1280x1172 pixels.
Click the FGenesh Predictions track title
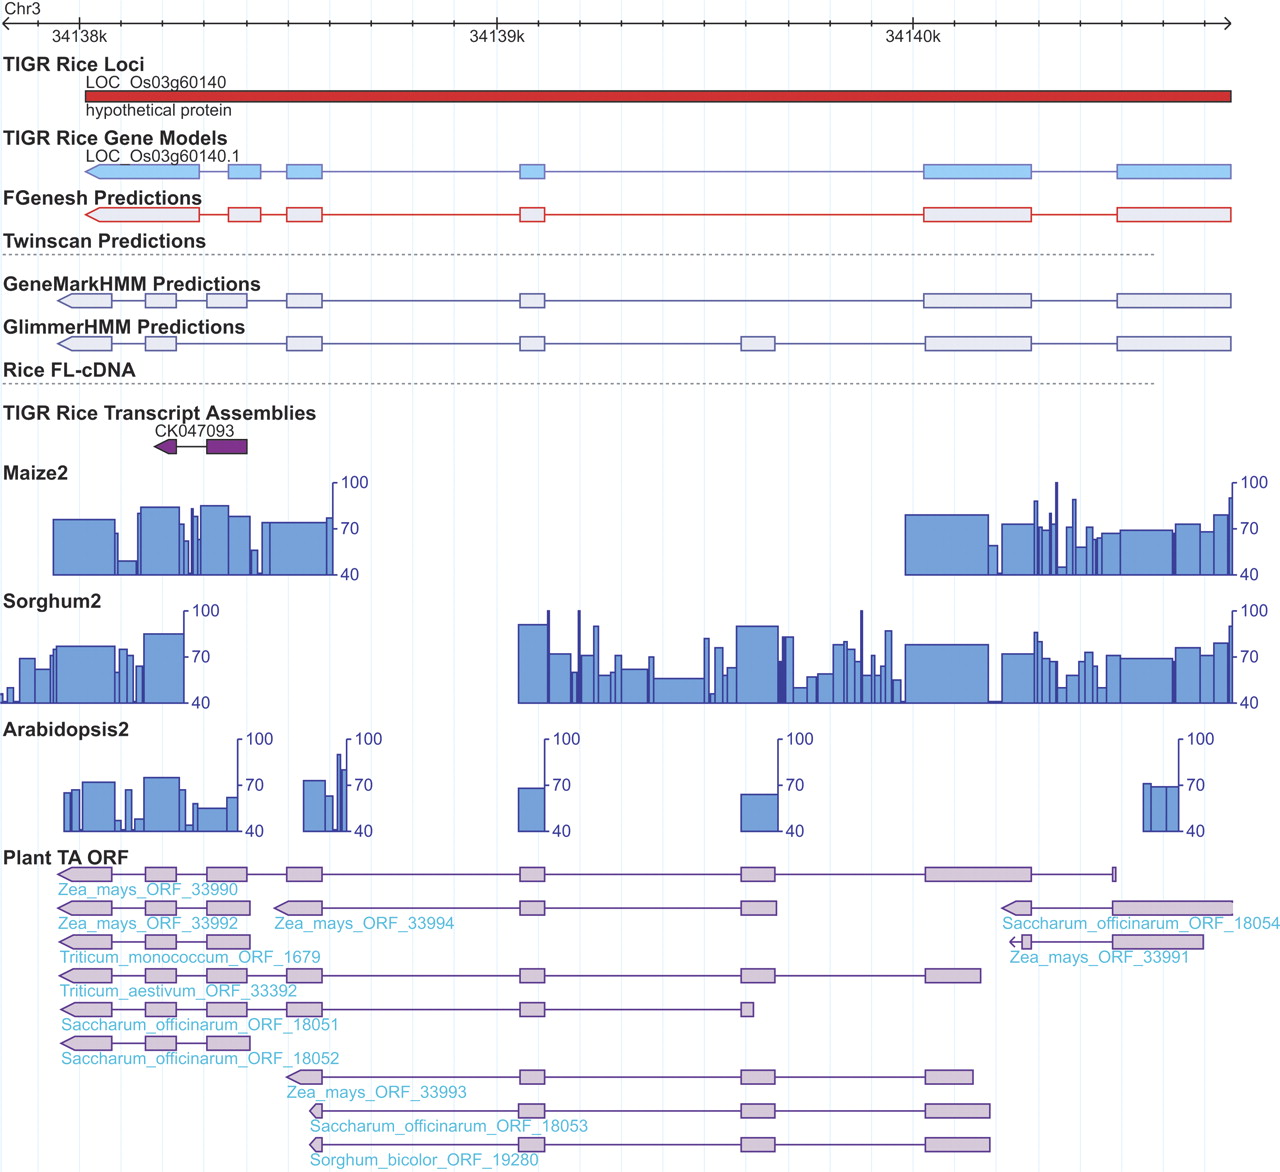point(102,198)
